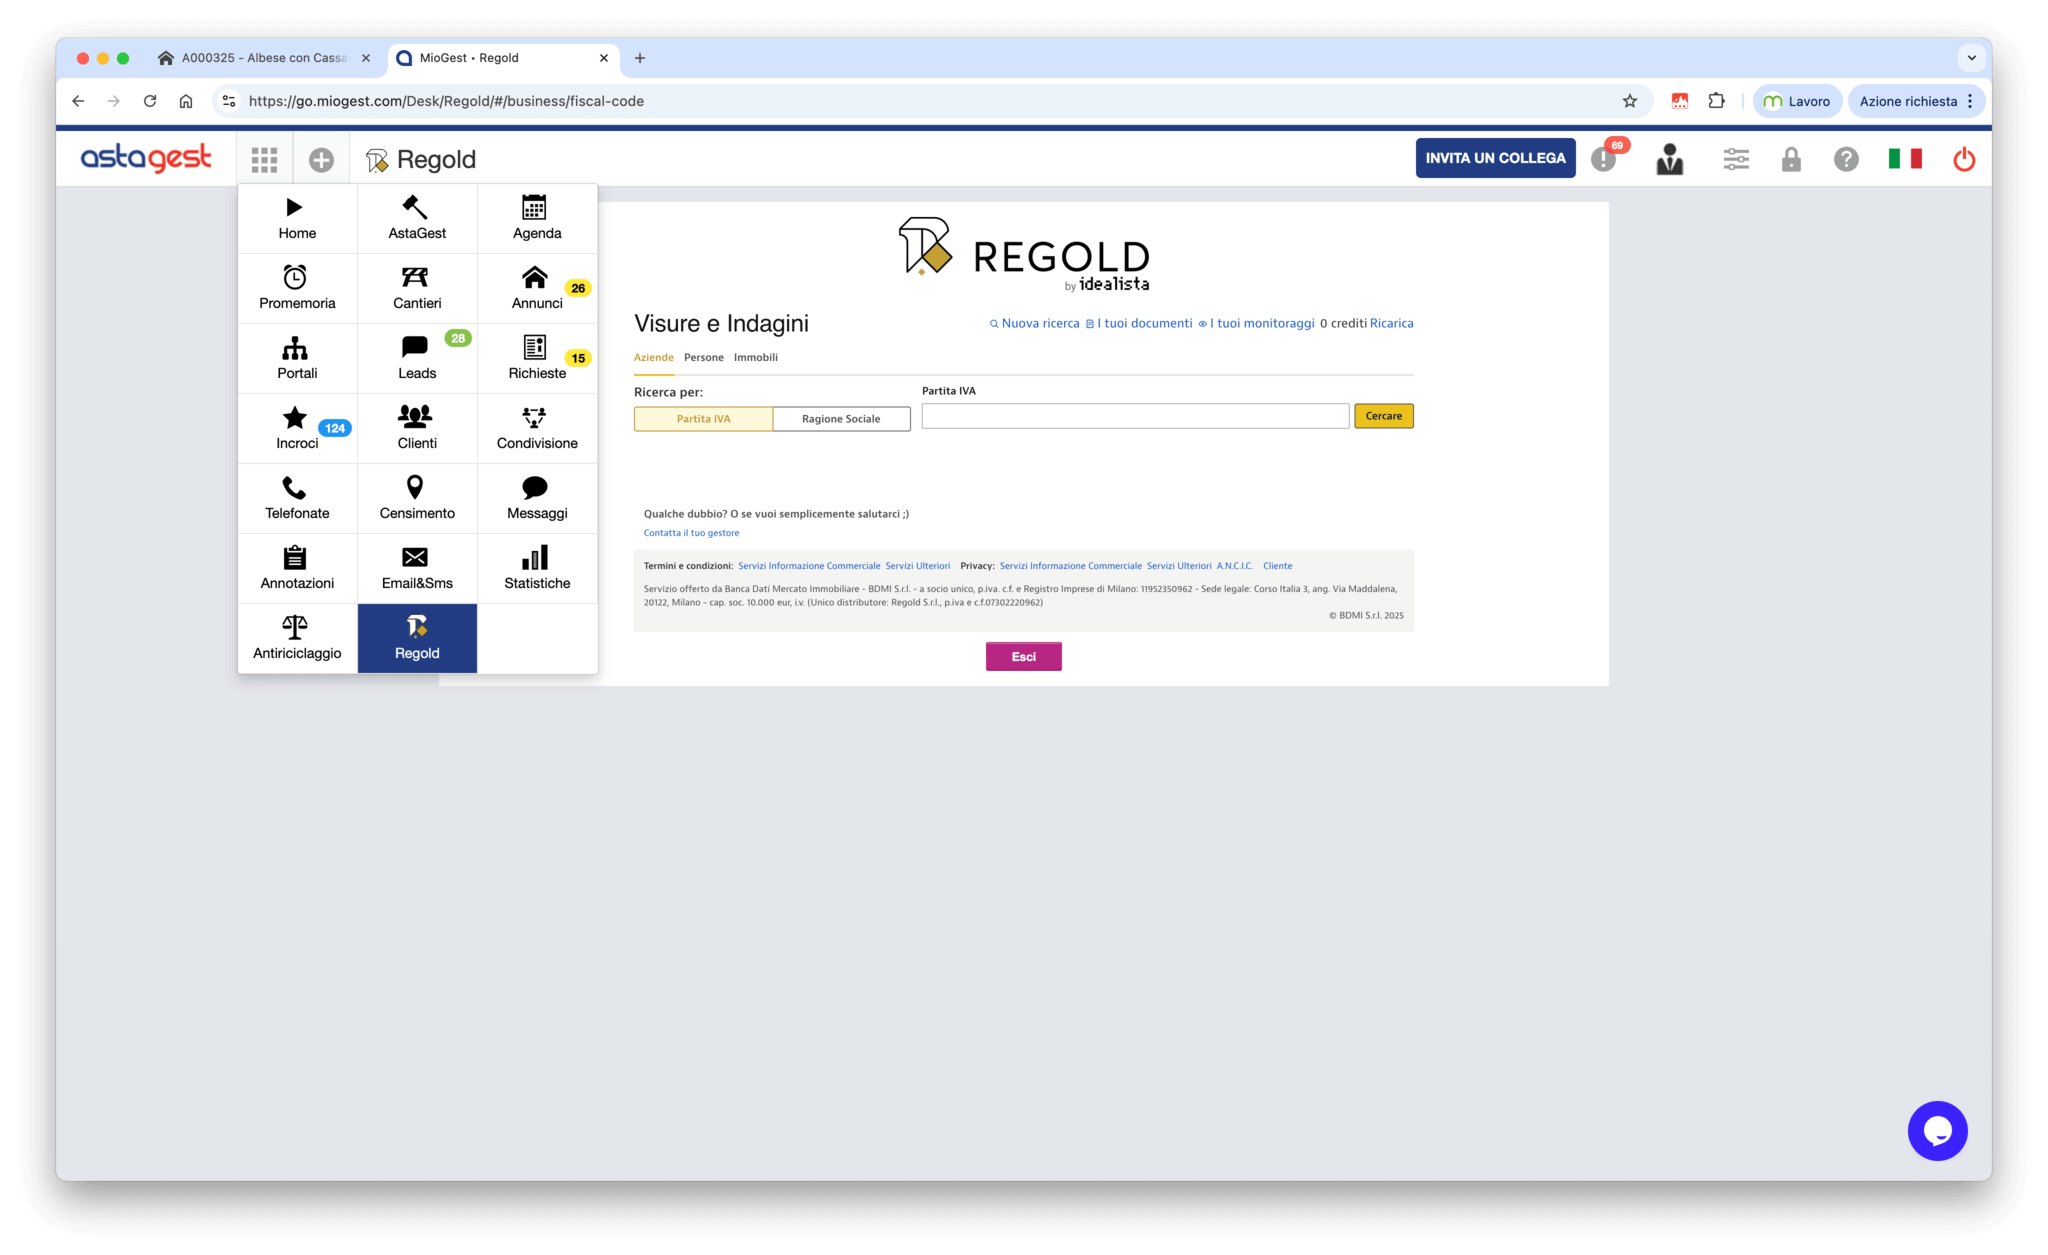Image resolution: width=2048 pixels, height=1255 pixels.
Task: Open the Leads module
Action: click(417, 358)
